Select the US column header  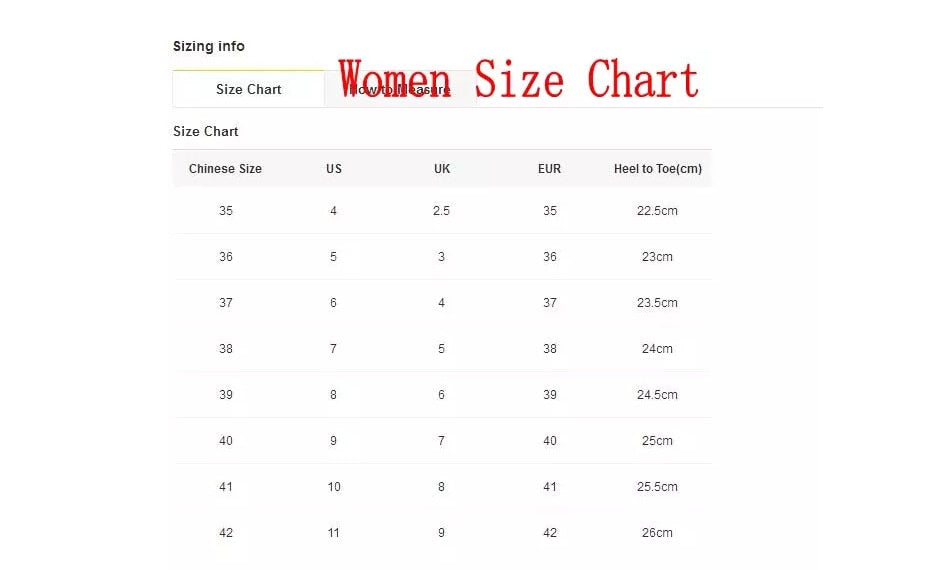(334, 169)
